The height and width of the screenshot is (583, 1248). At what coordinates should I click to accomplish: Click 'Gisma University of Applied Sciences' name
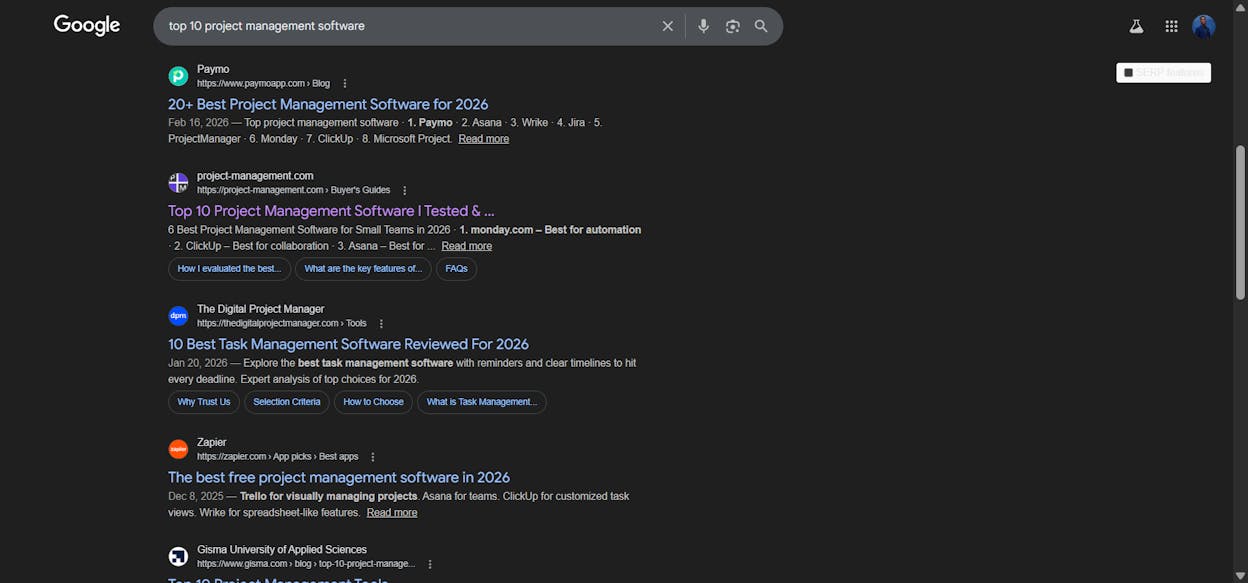click(282, 550)
